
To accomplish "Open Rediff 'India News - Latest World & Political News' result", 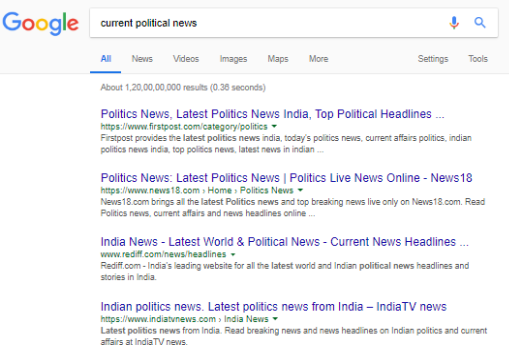I will 284,242.
